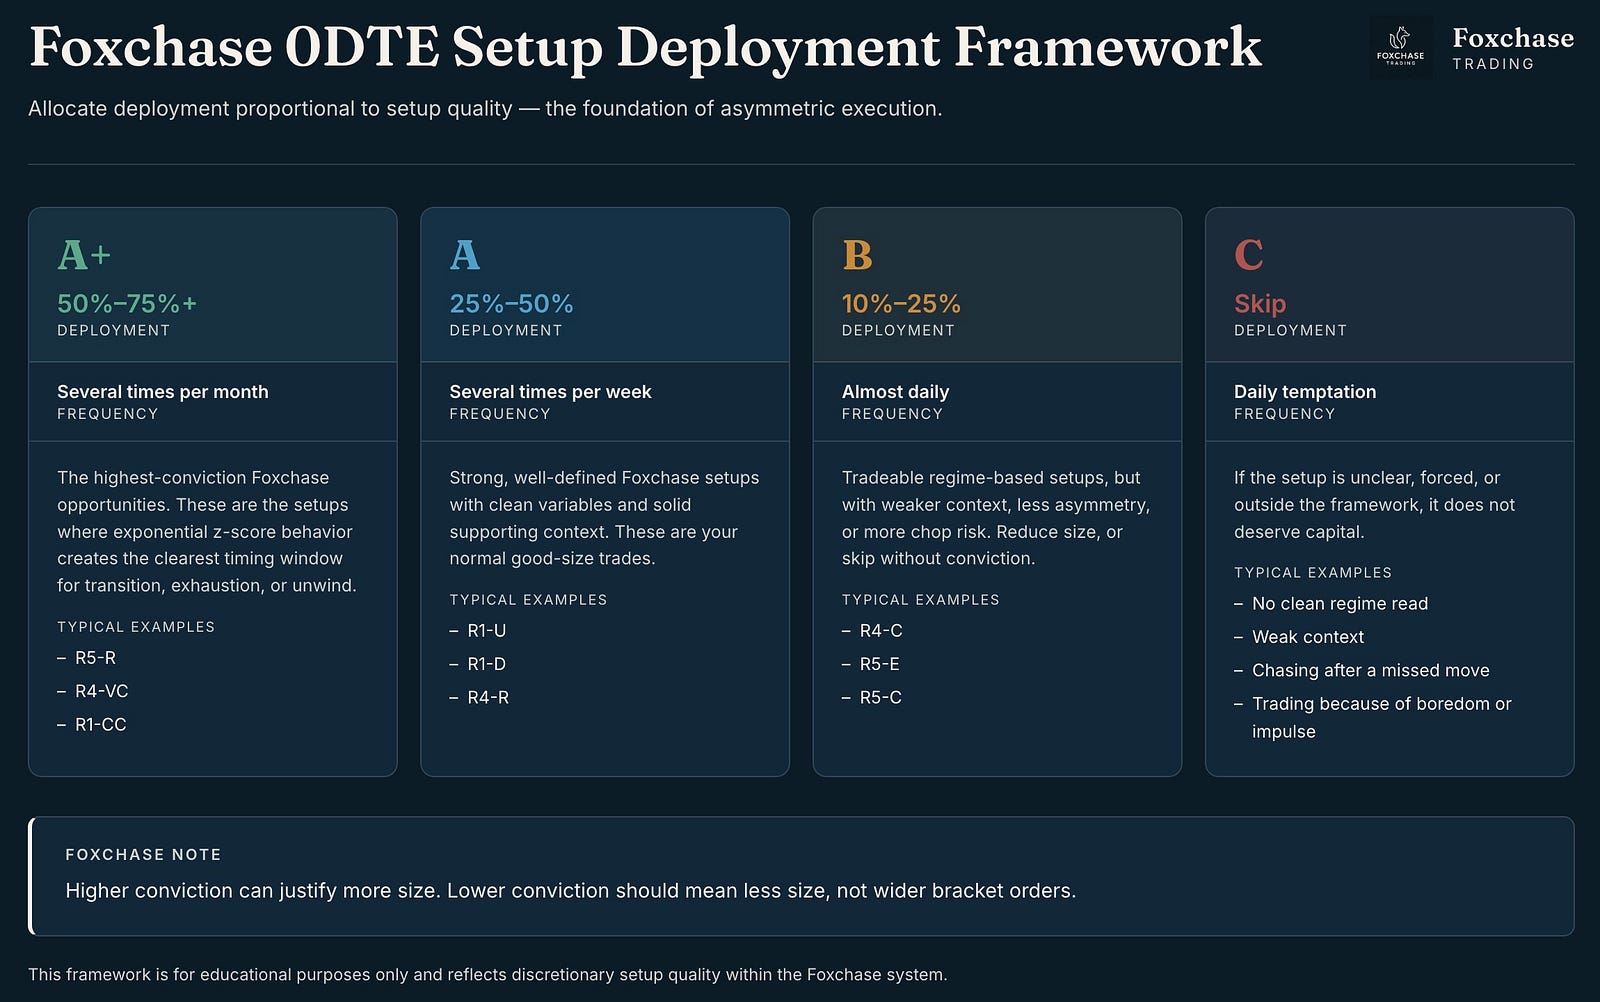Click the A+ card's highest-conviction description paragraph
Image resolution: width=1600 pixels, height=1002 pixels.
pos(207,532)
